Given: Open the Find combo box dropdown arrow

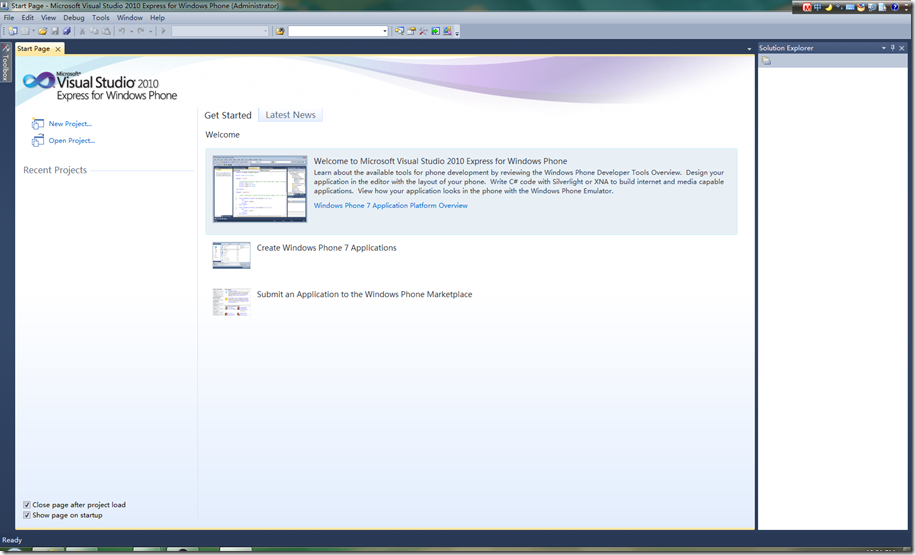Looking at the screenshot, I should coord(385,31).
